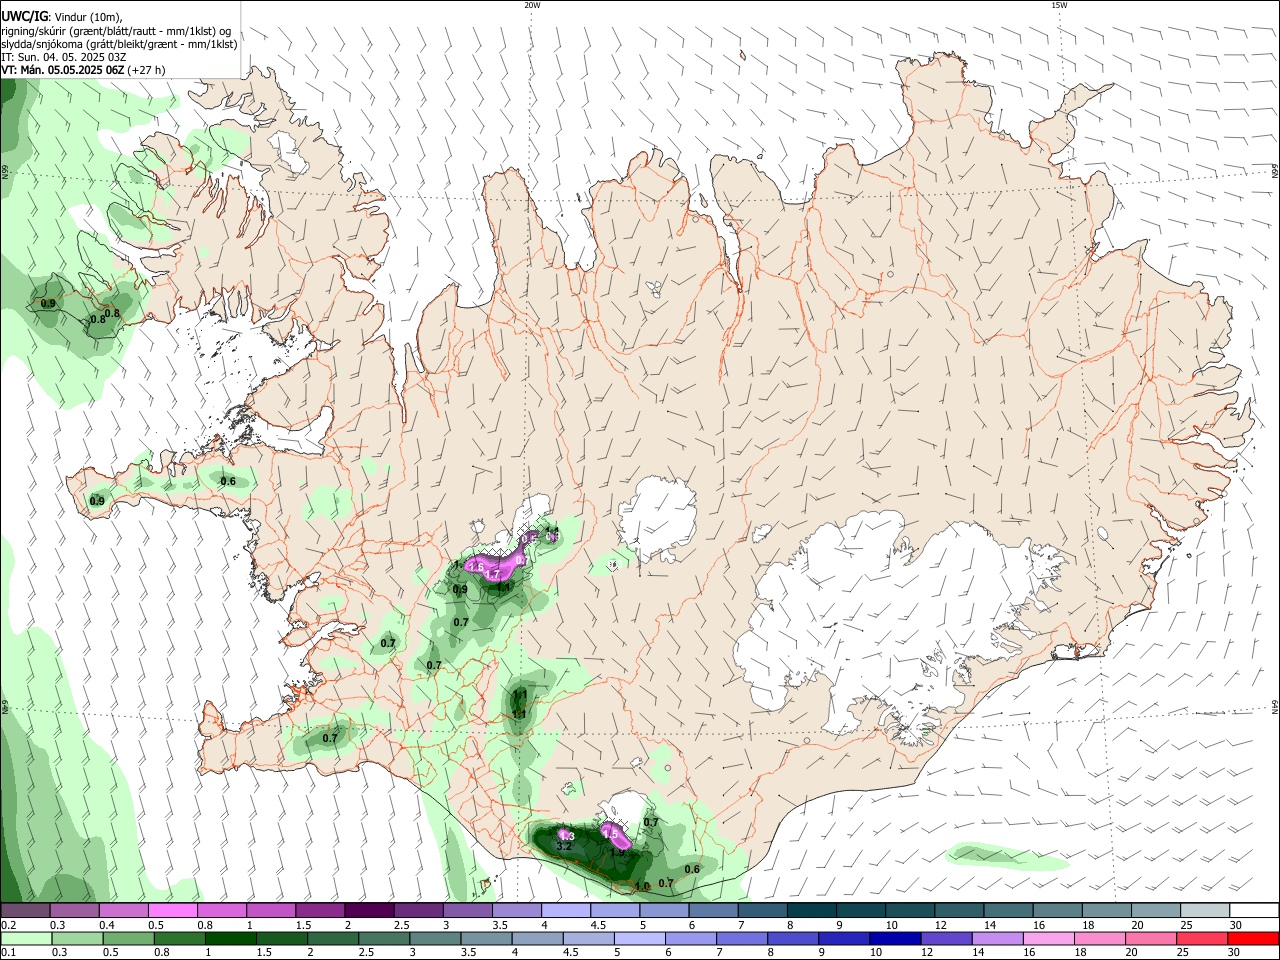The width and height of the screenshot is (1280, 960).
Task: Select the top legend swatch between 4 and 4.5
Action: [x=565, y=911]
